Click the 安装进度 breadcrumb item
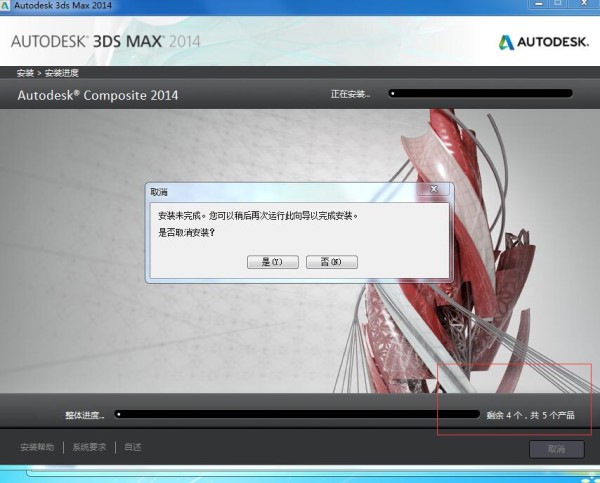 click(x=62, y=73)
